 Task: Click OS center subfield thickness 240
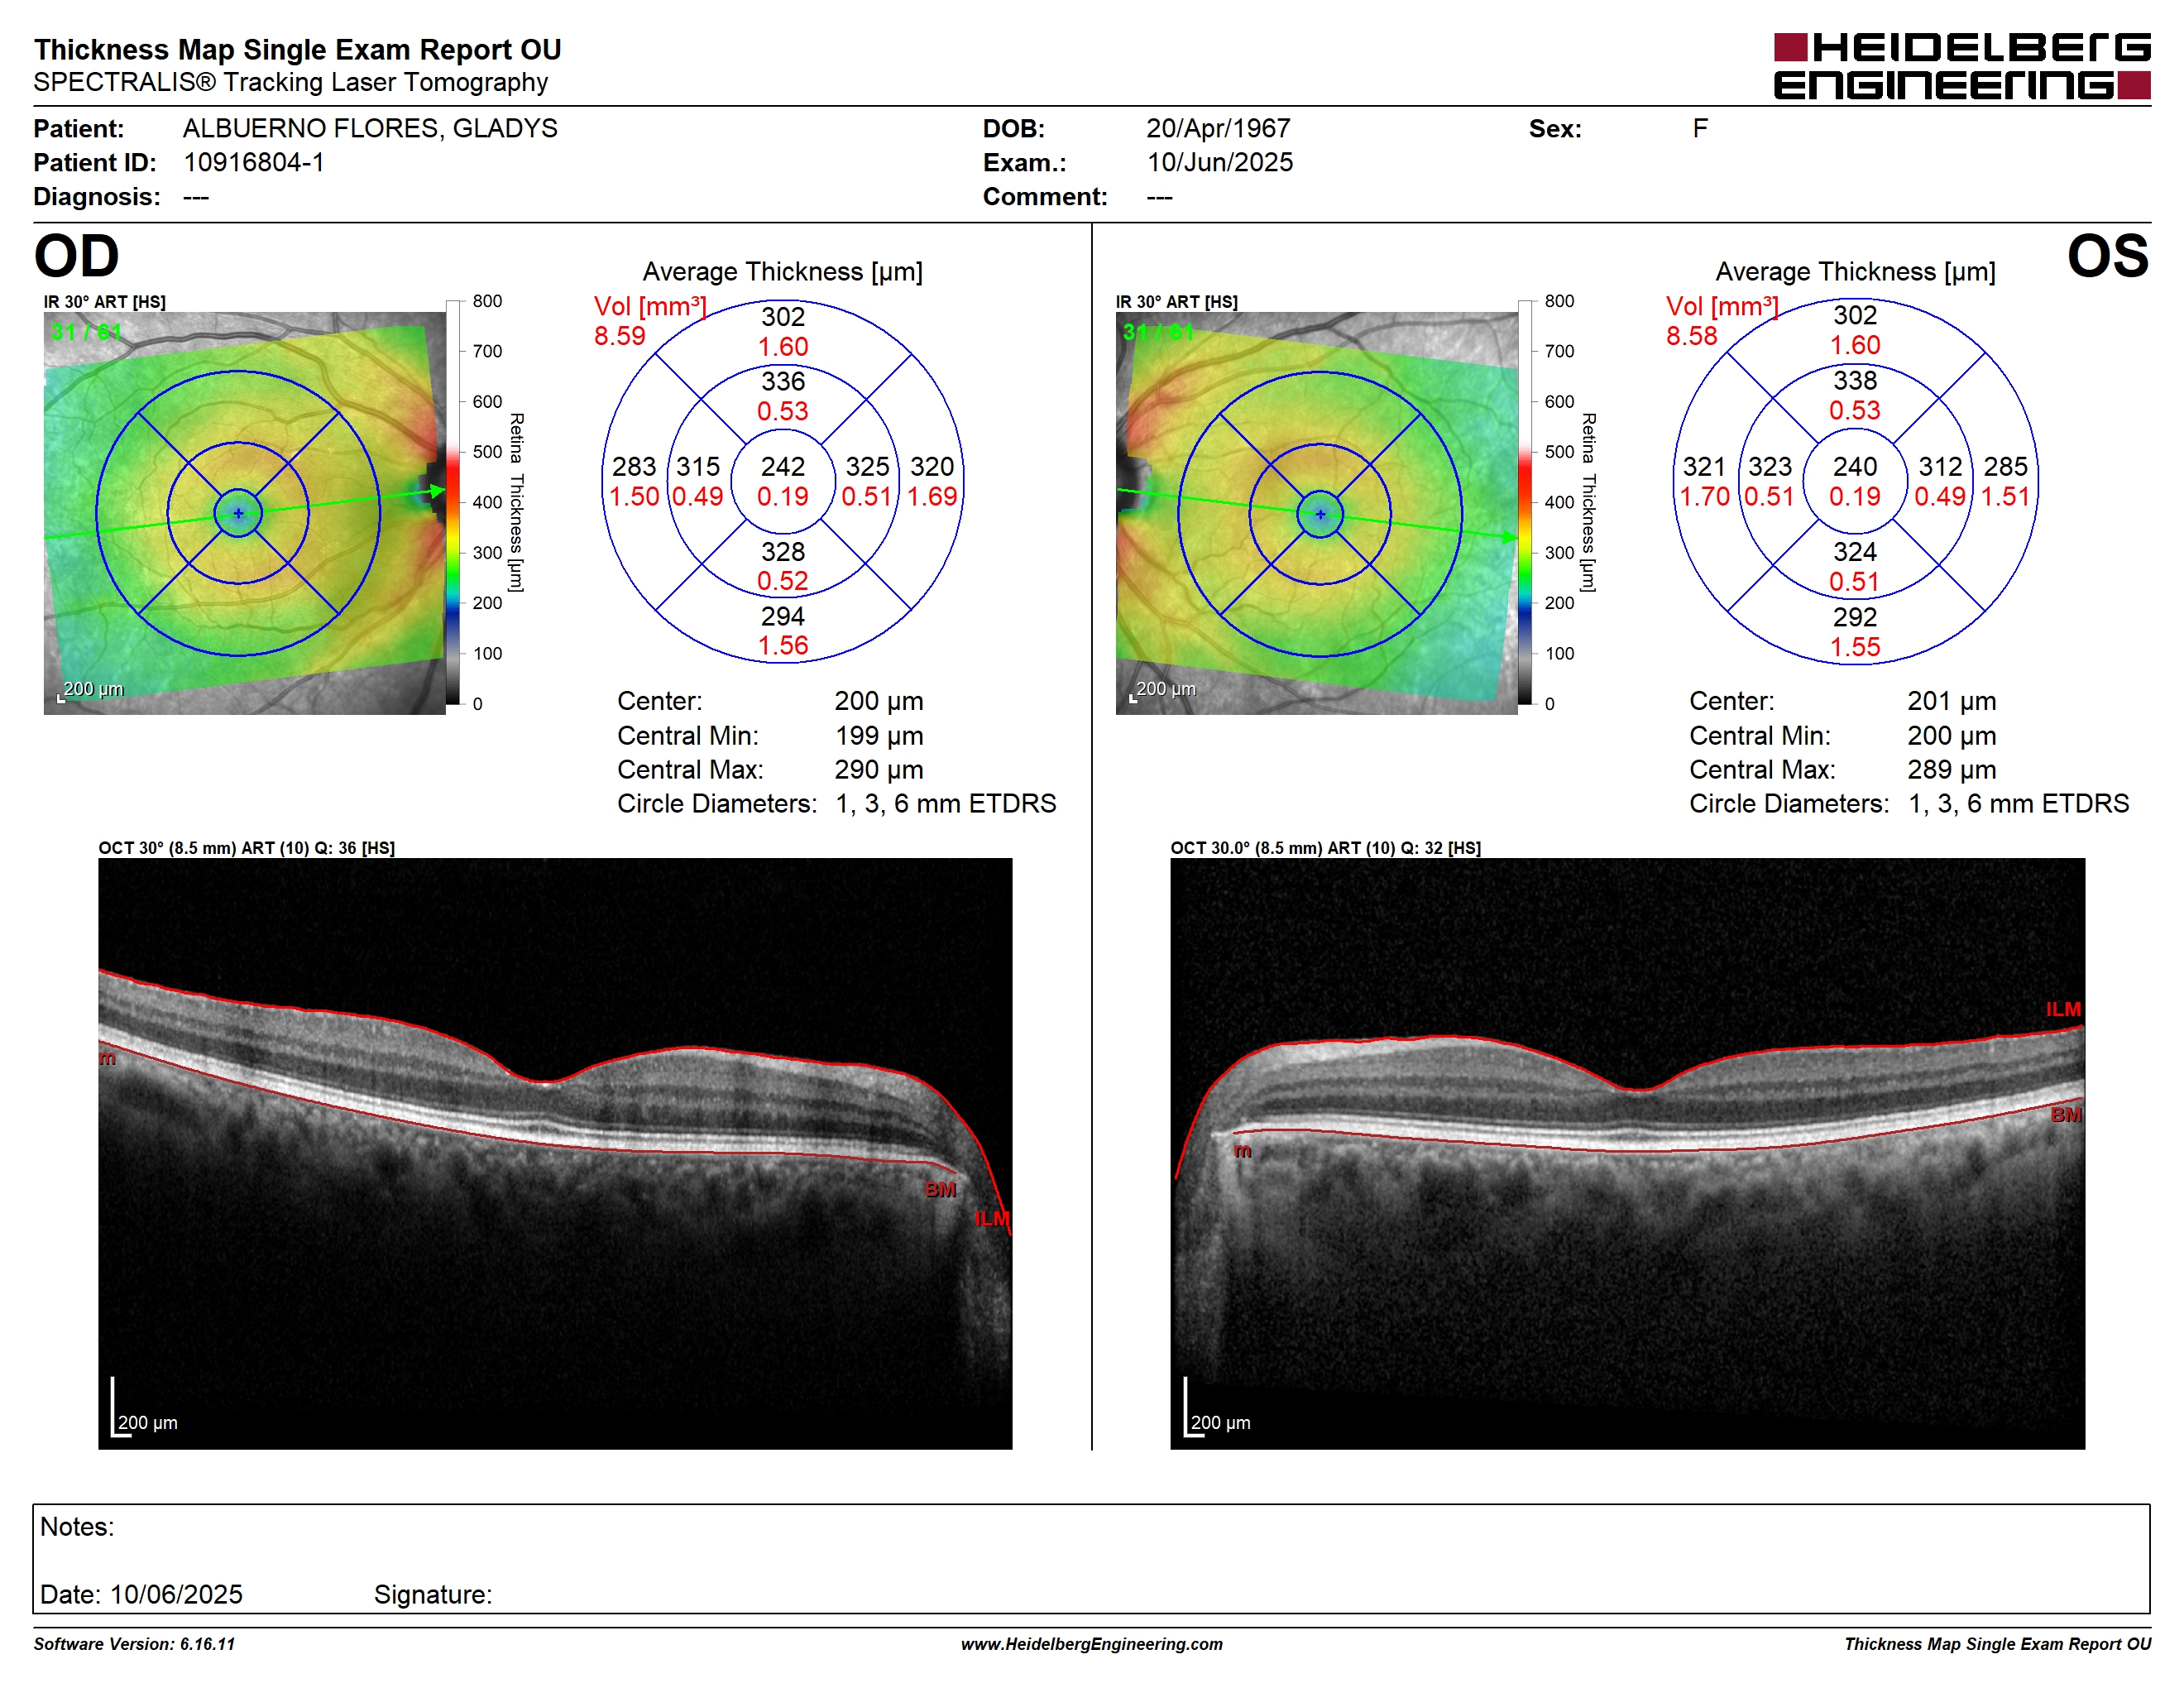click(x=1855, y=467)
